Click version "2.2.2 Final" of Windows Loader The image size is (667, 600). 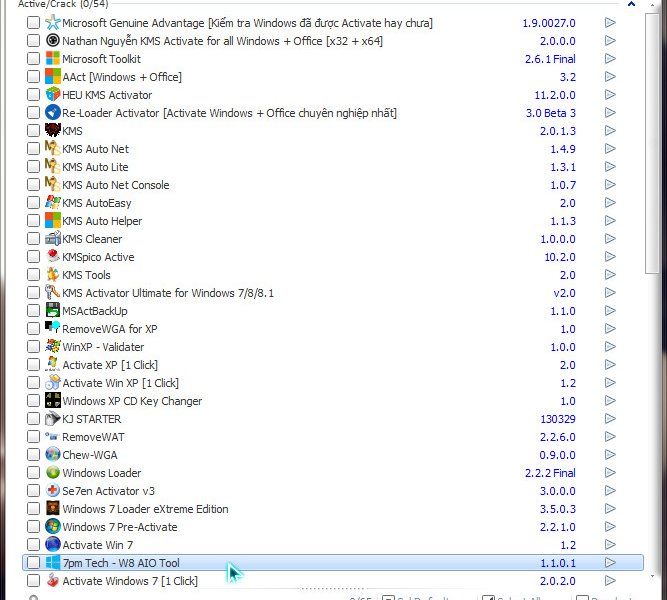pyautogui.click(x=550, y=473)
